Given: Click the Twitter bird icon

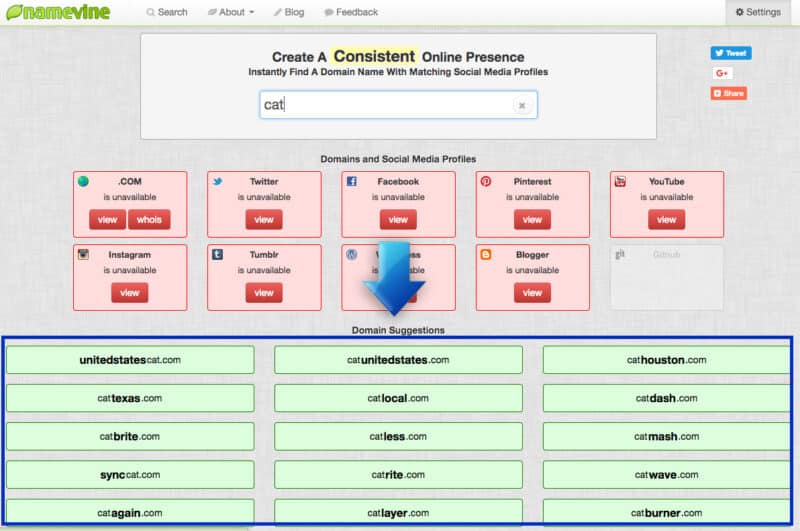Looking at the screenshot, I should (217, 181).
